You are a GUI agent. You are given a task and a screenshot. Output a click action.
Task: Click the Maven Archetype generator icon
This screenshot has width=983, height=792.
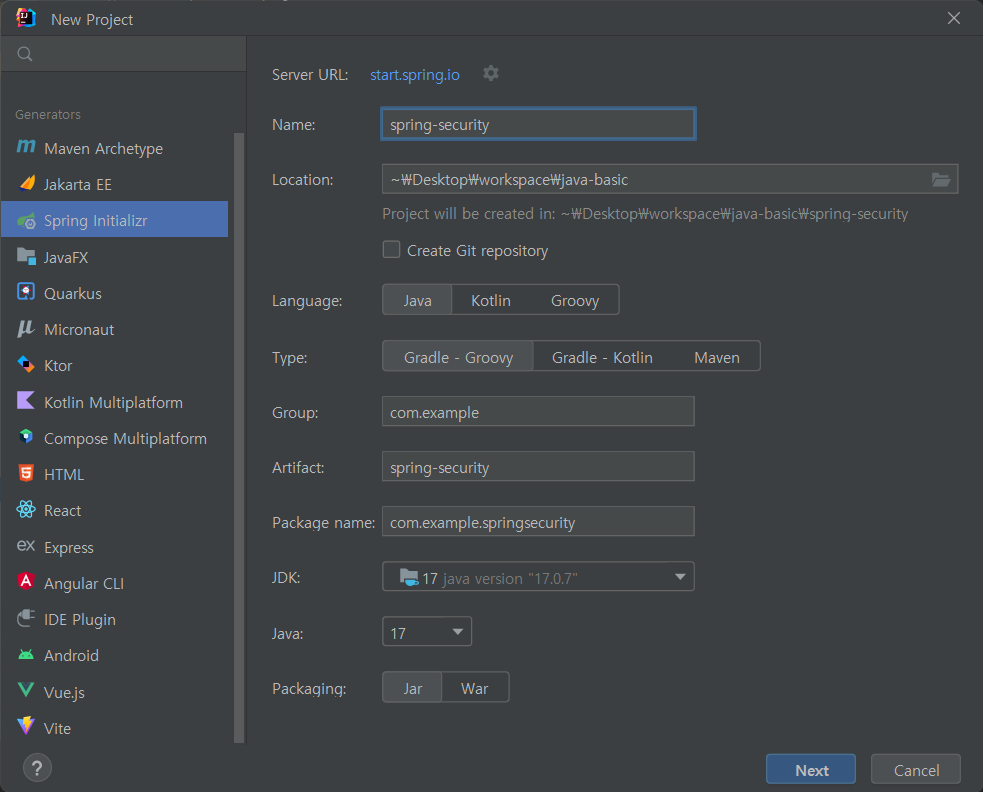click(x=26, y=147)
